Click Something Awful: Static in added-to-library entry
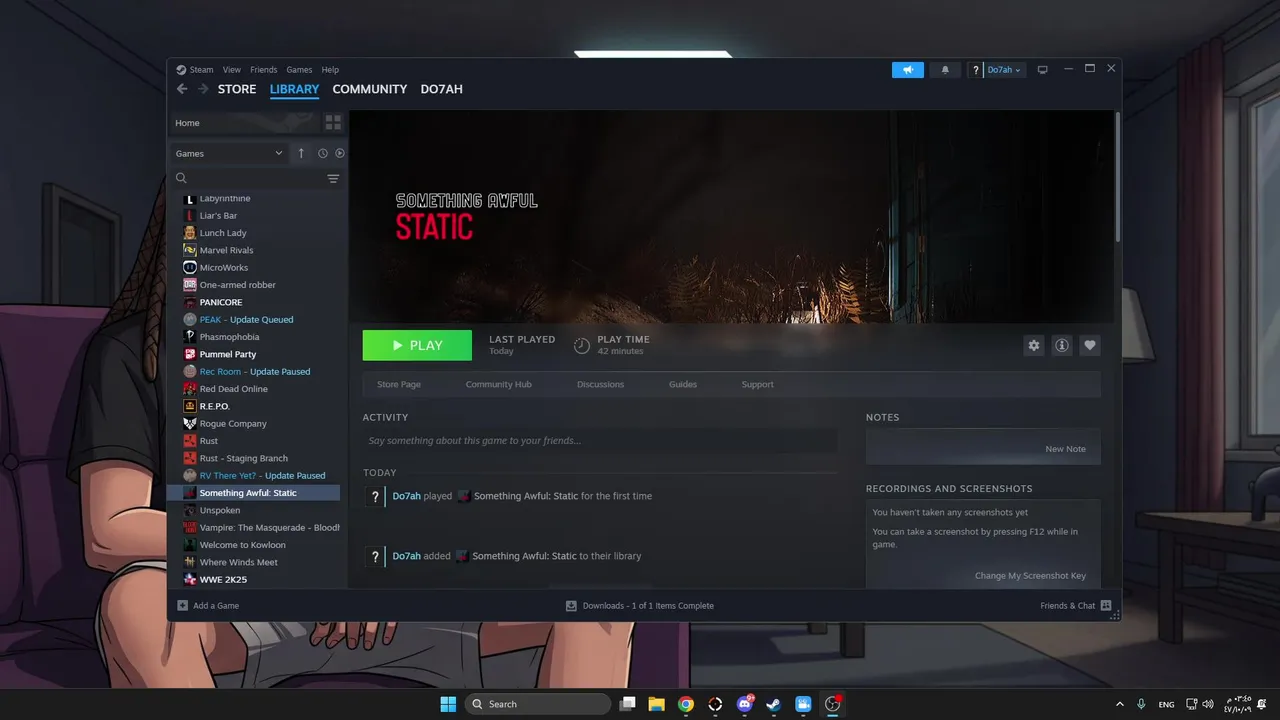Viewport: 1280px width, 720px height. pyautogui.click(x=524, y=556)
